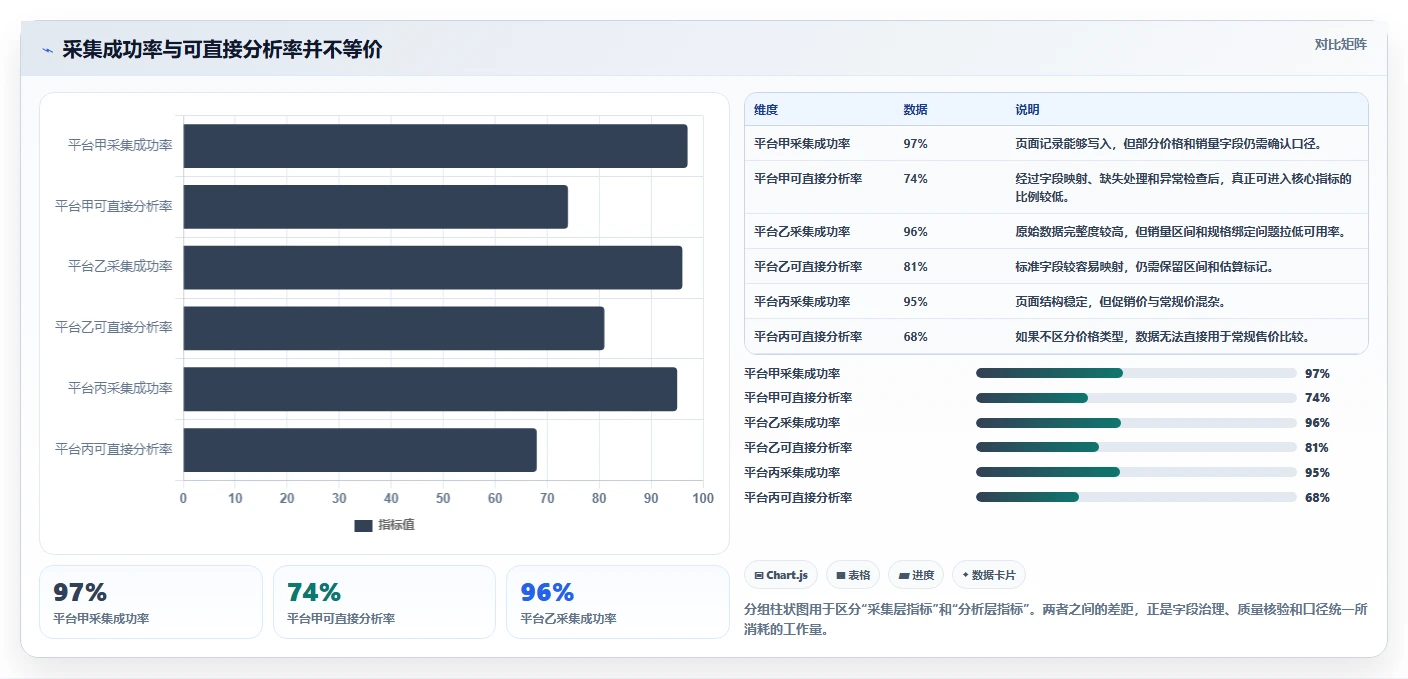Click the description starting 原始数据完整度较高
The image size is (1408, 679).
tap(1180, 232)
